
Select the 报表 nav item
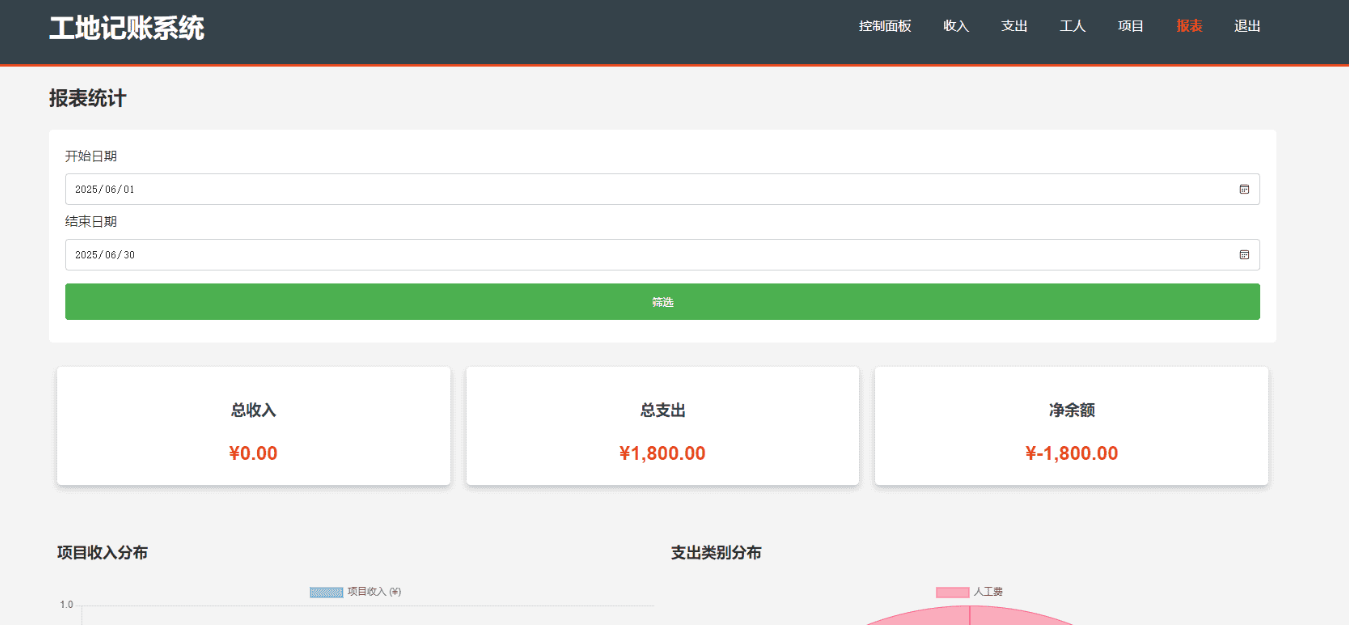click(x=1189, y=26)
